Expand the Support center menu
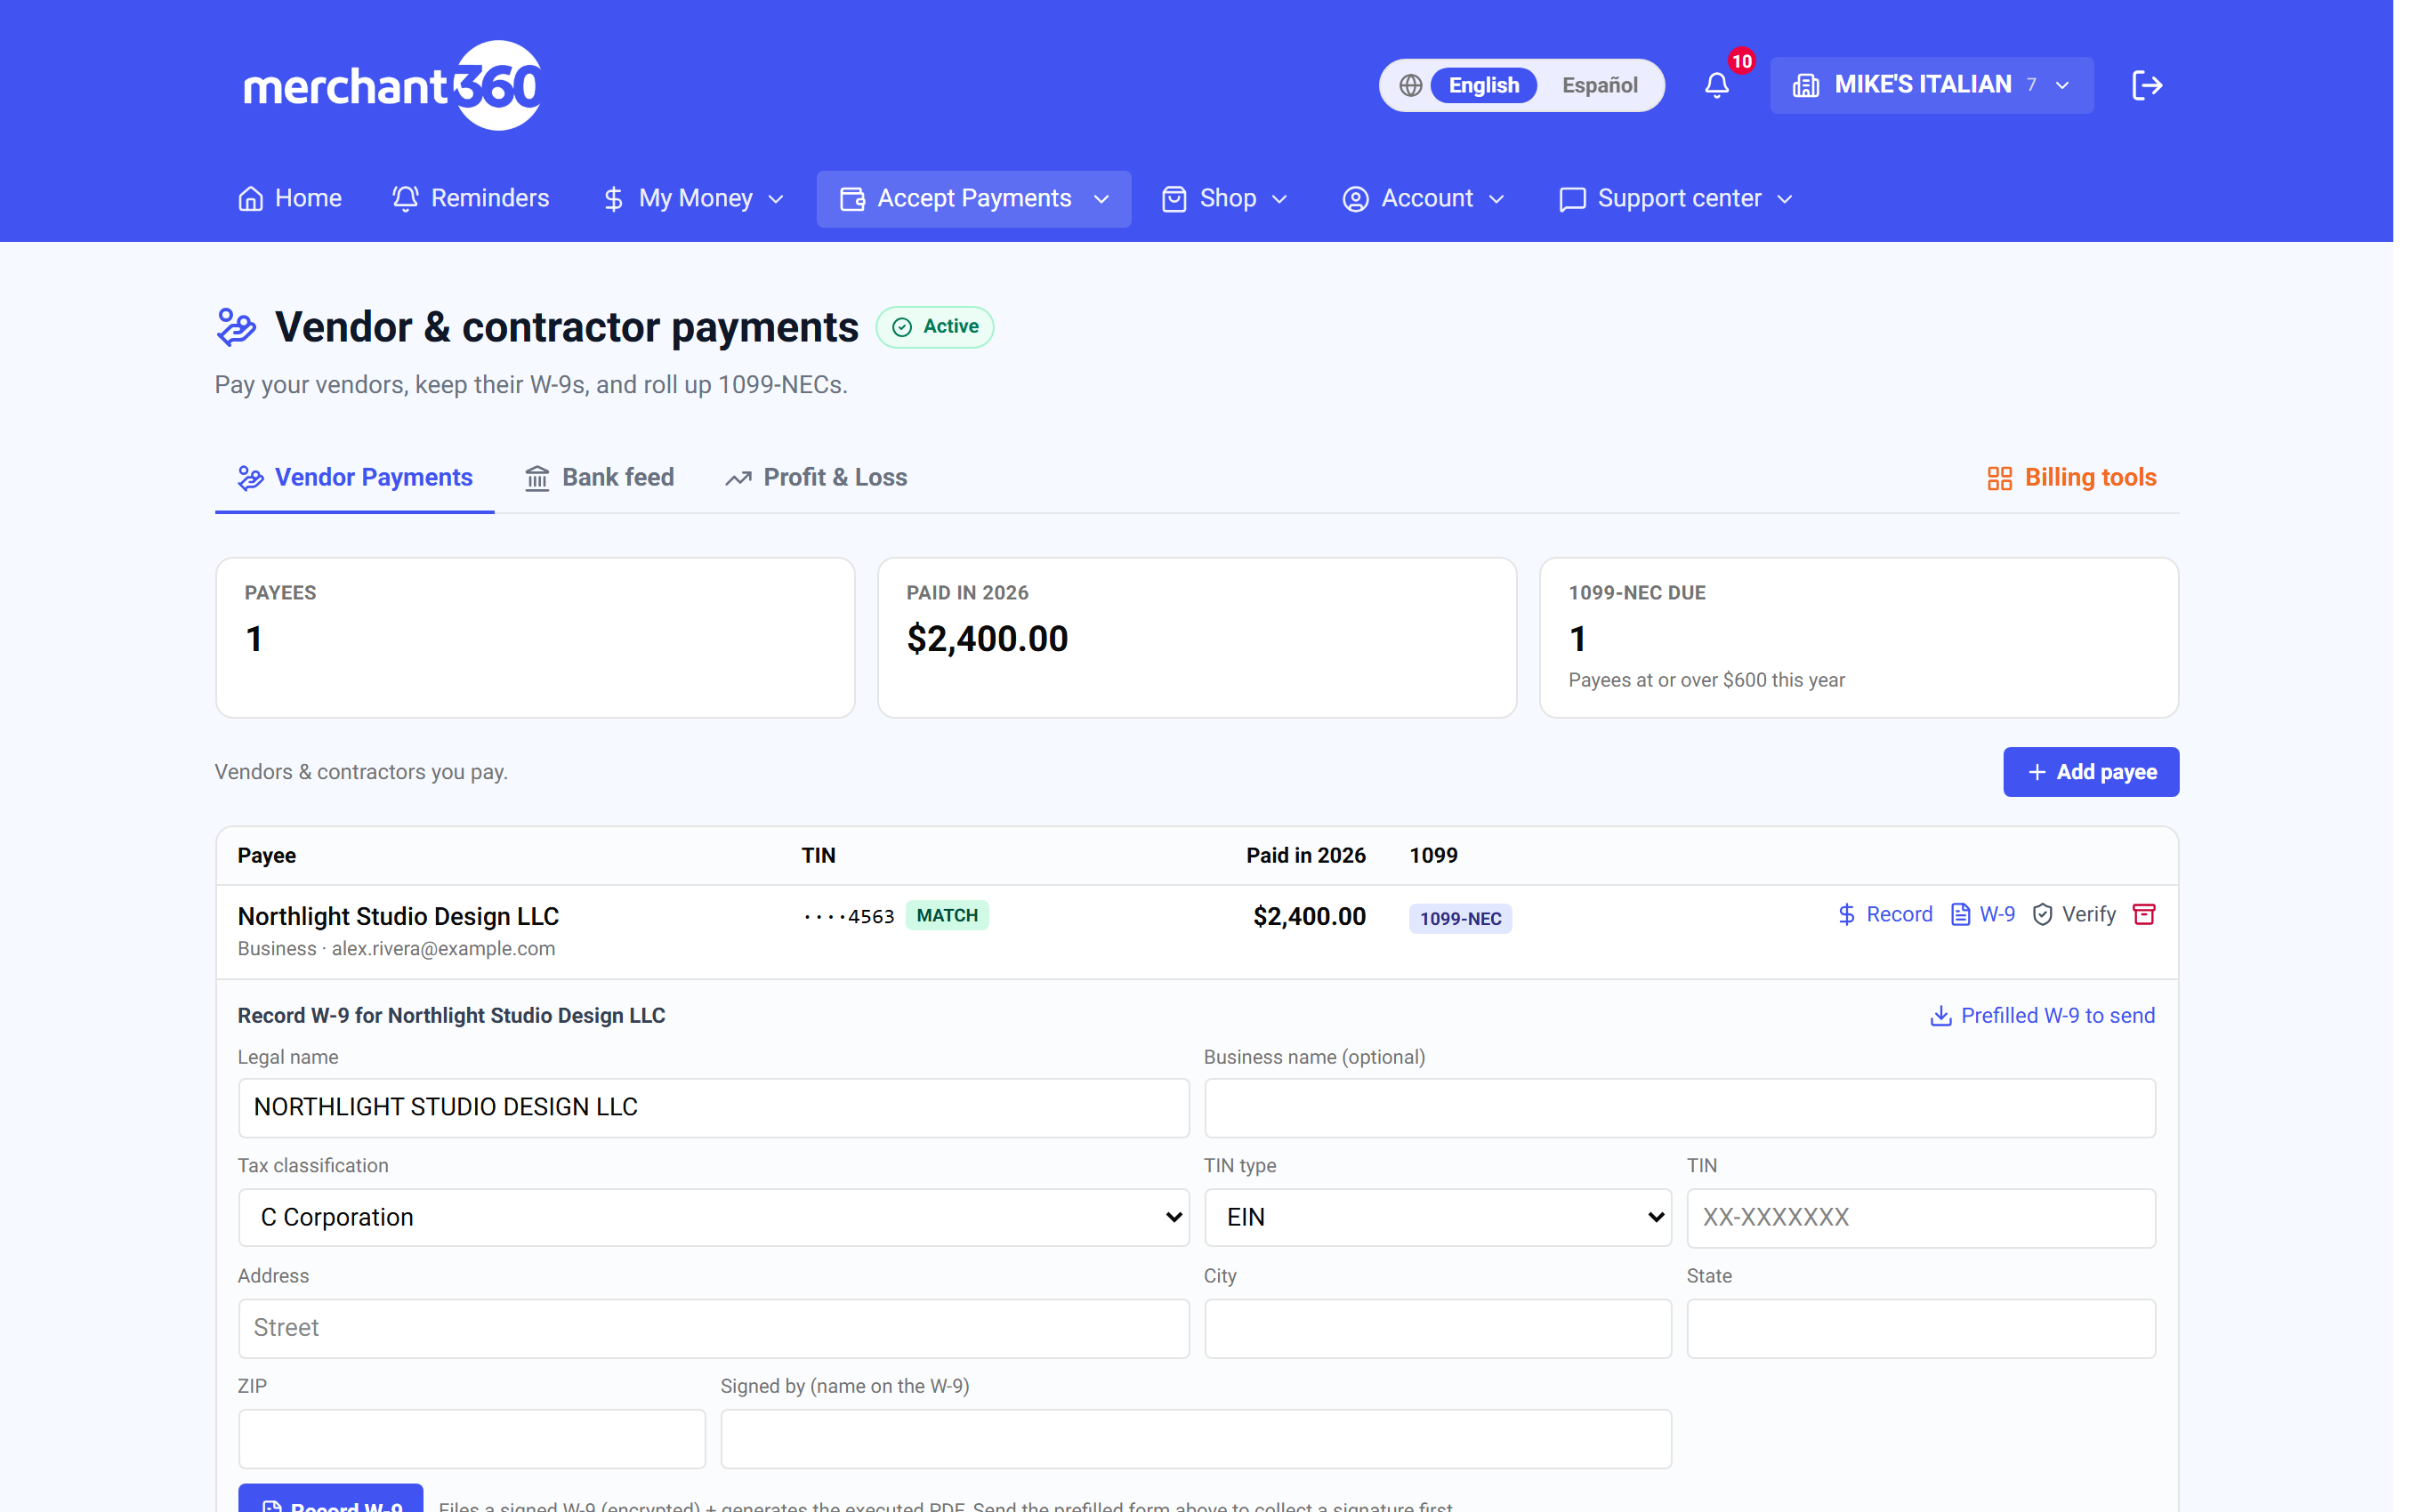The width and height of the screenshot is (2420, 1512). 1676,199
